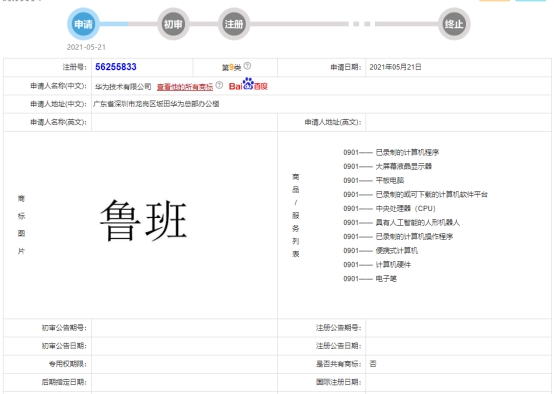Open the help icon next to 第9类

point(247,66)
